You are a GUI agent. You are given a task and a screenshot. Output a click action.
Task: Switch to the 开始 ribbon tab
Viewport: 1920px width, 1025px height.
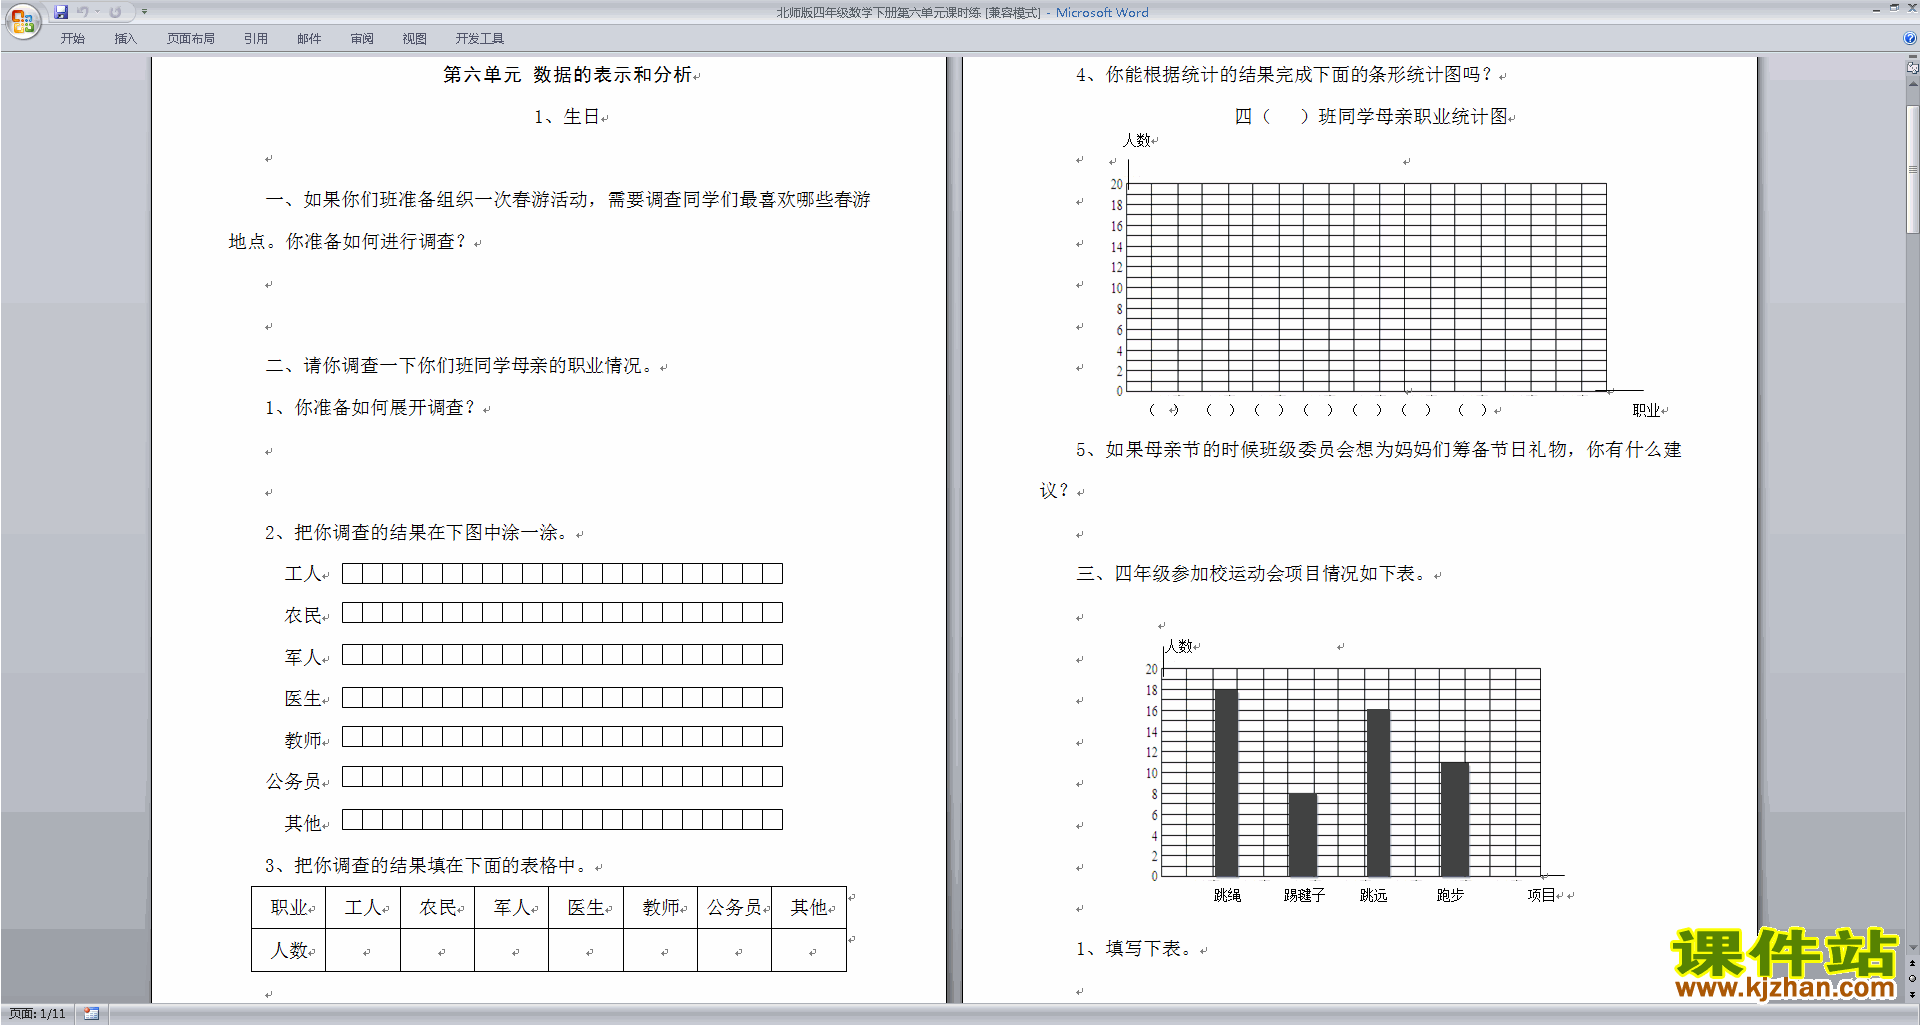[72, 39]
